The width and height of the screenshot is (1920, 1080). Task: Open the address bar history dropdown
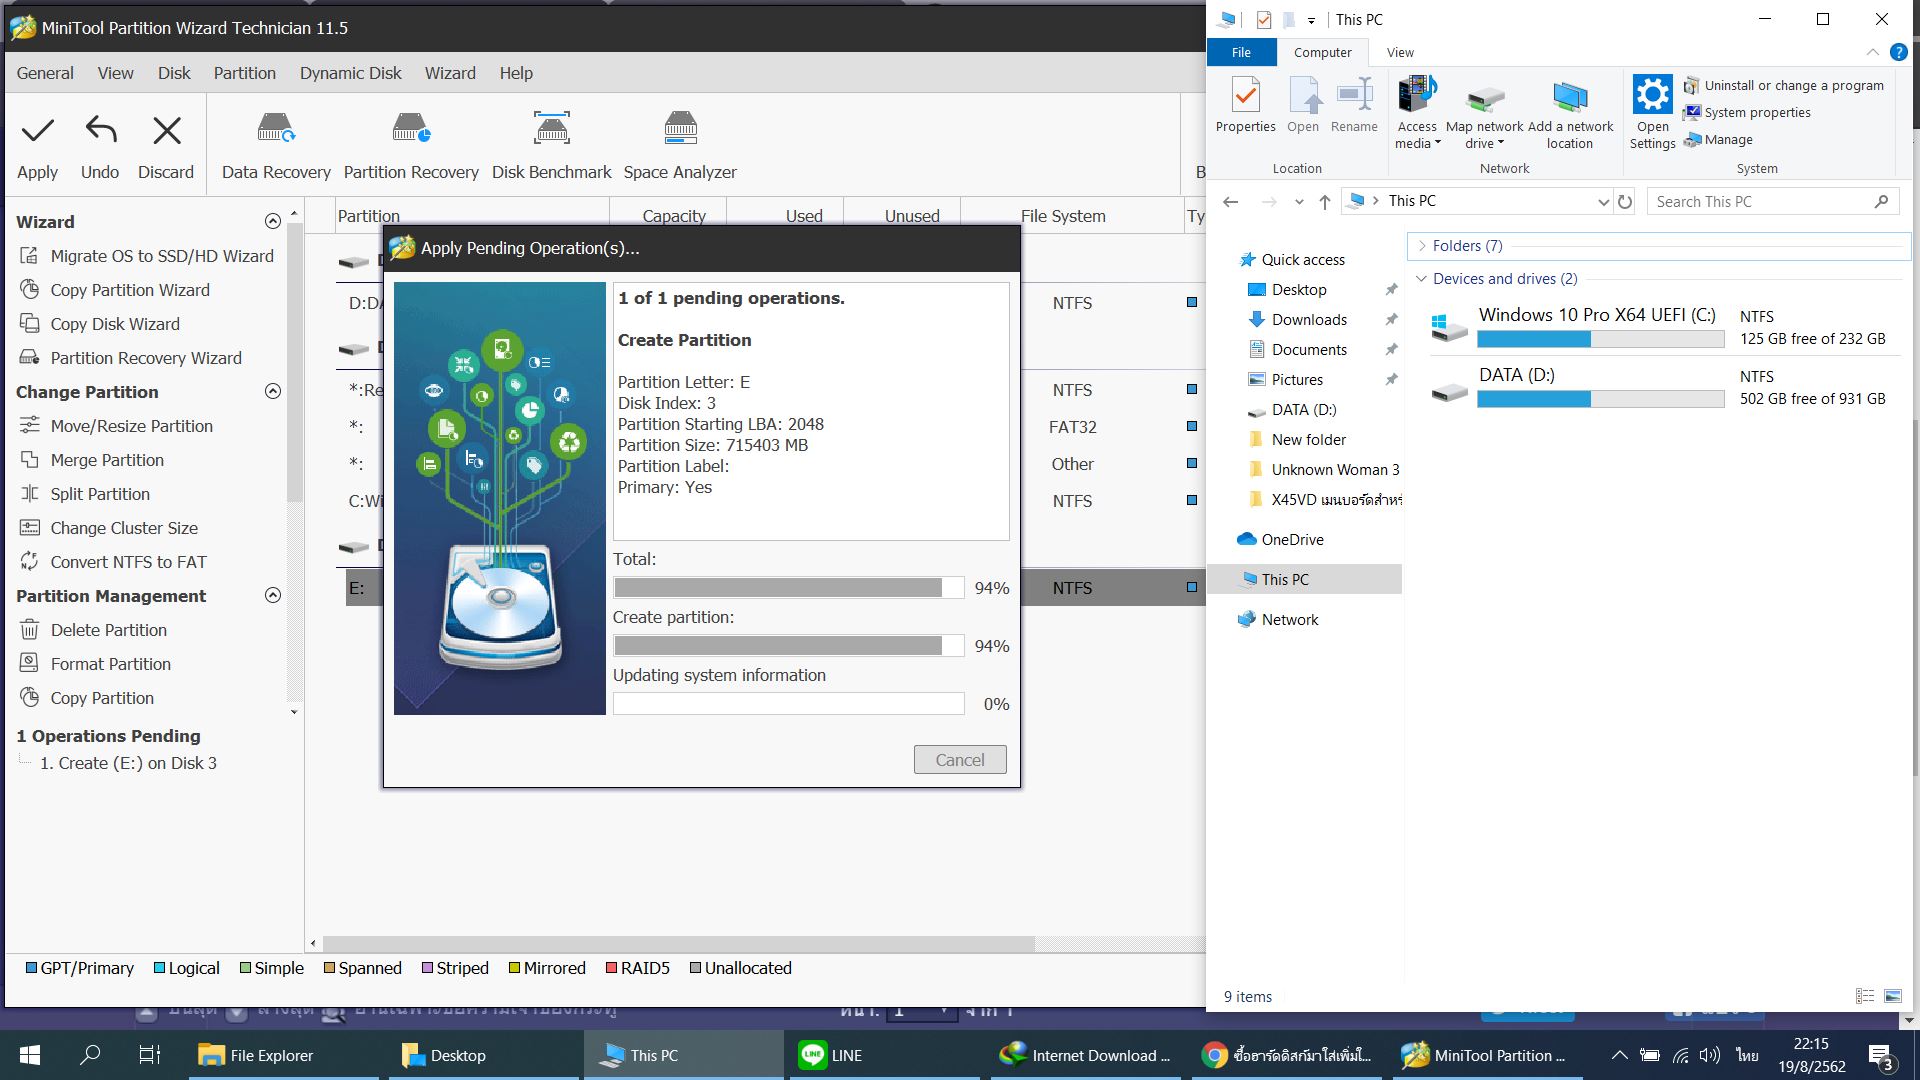[x=1603, y=201]
